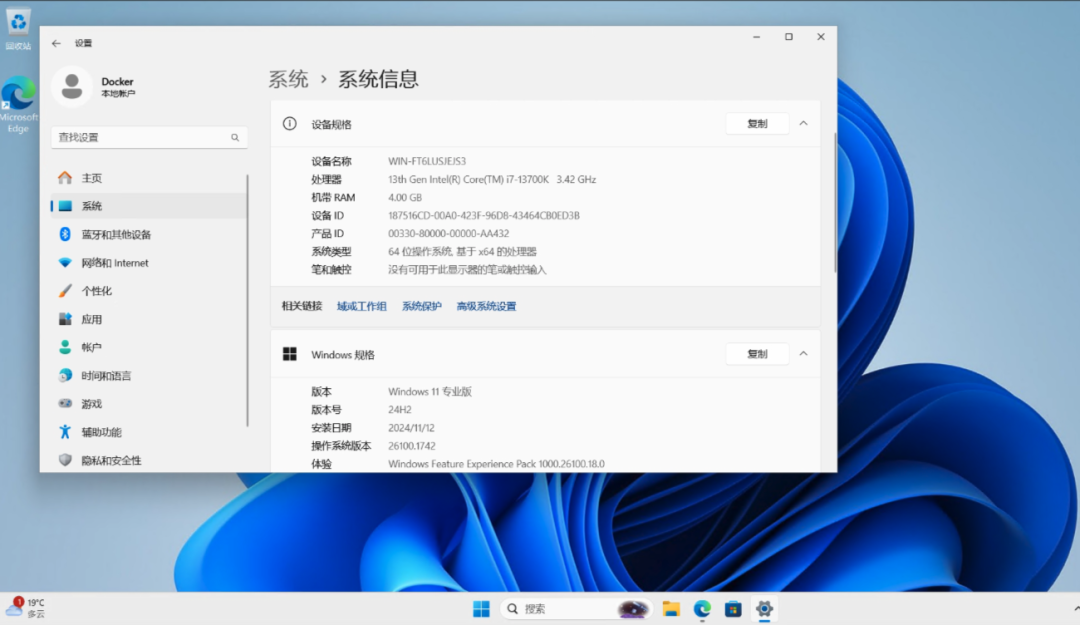Open Microsoft Store from the taskbar
This screenshot has height=625, width=1080.
point(733,608)
